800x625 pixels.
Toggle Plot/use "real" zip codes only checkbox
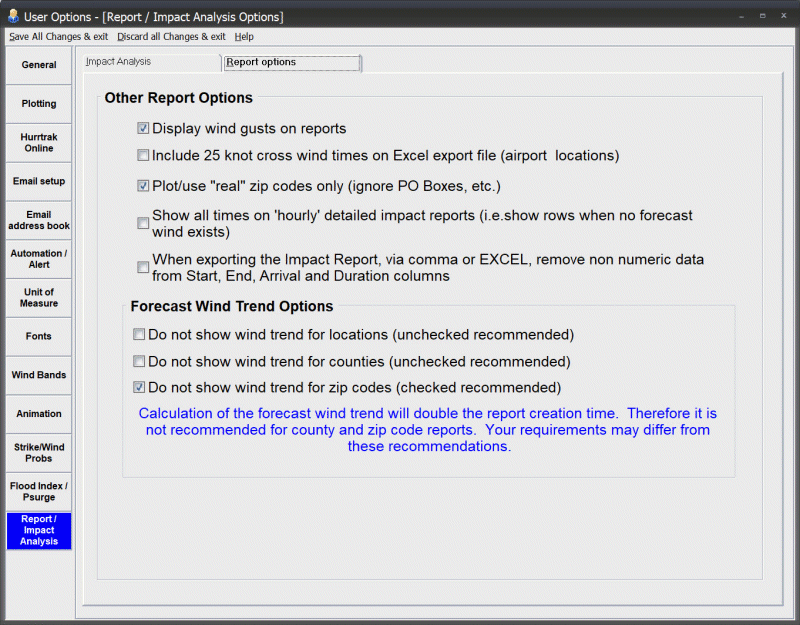[x=143, y=186]
